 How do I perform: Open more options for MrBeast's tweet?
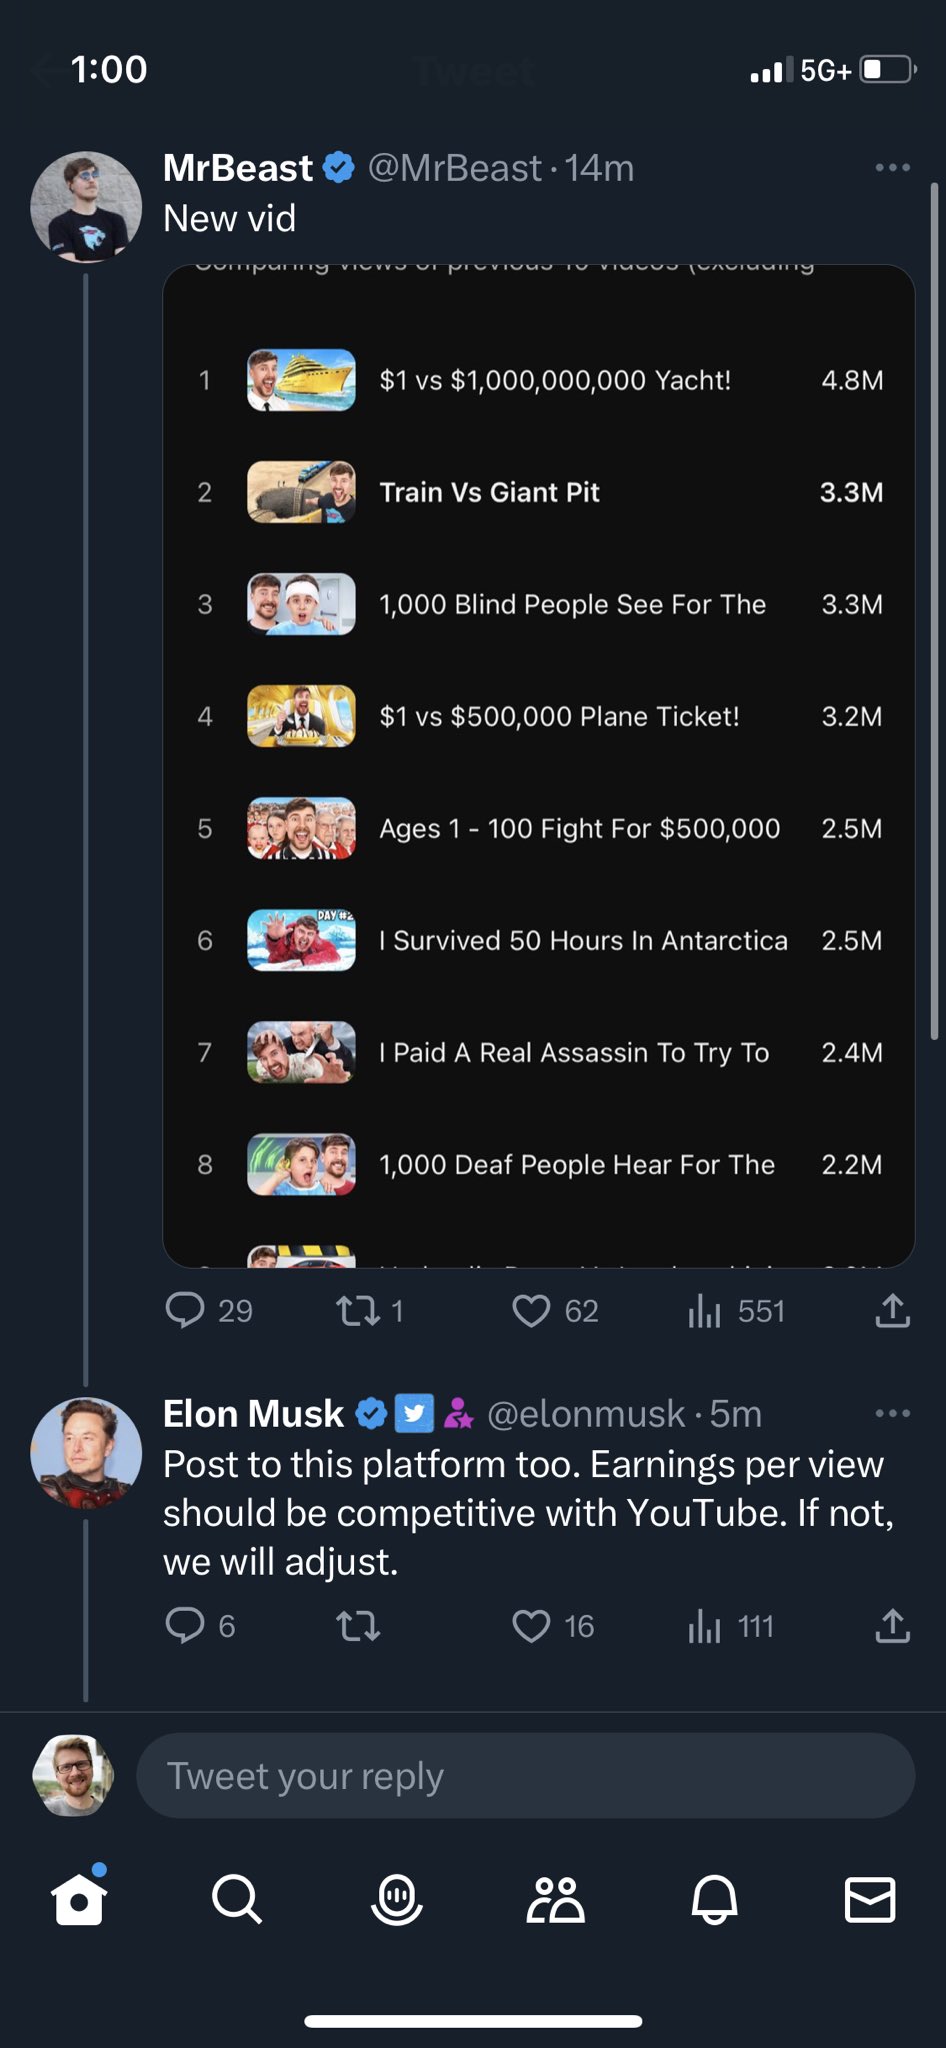tap(892, 168)
